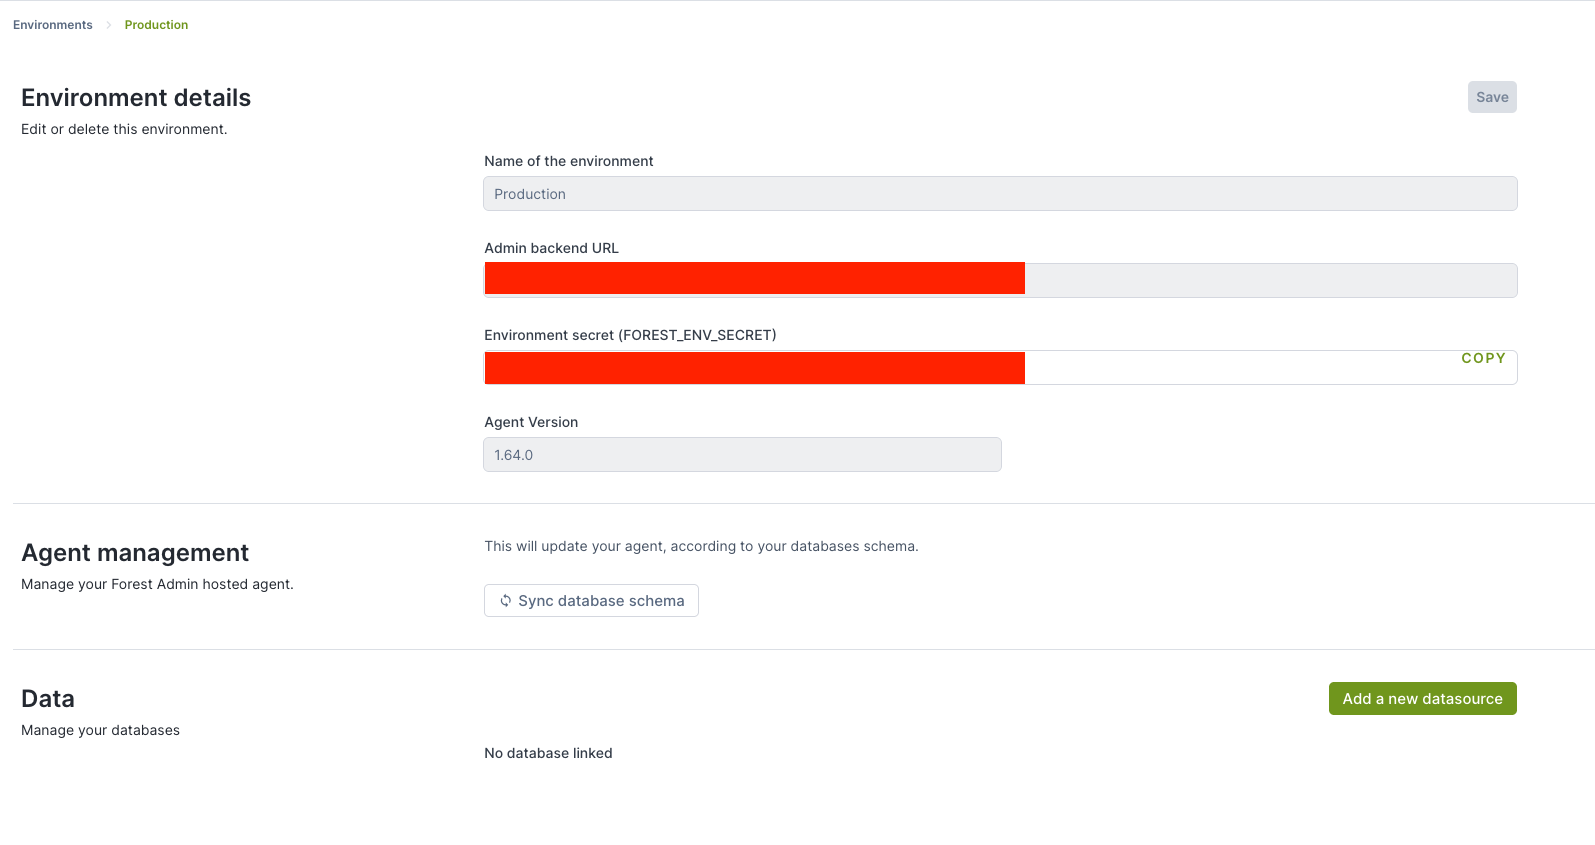
Task: Go back to Environments breadcrumb
Action: coord(53,25)
